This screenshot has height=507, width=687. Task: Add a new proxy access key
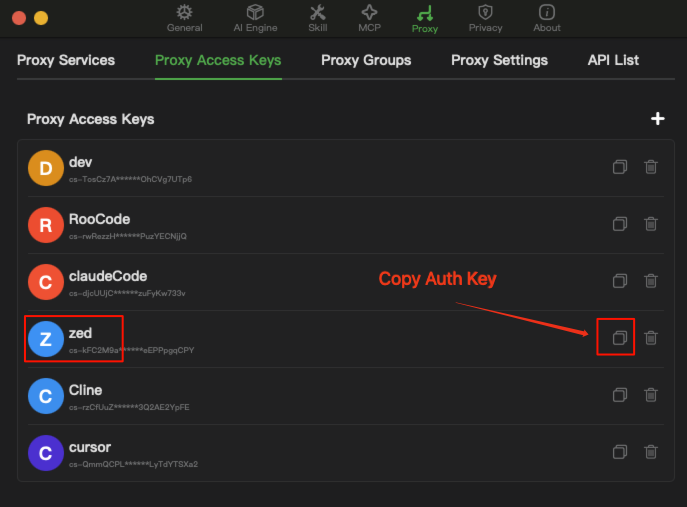657,118
